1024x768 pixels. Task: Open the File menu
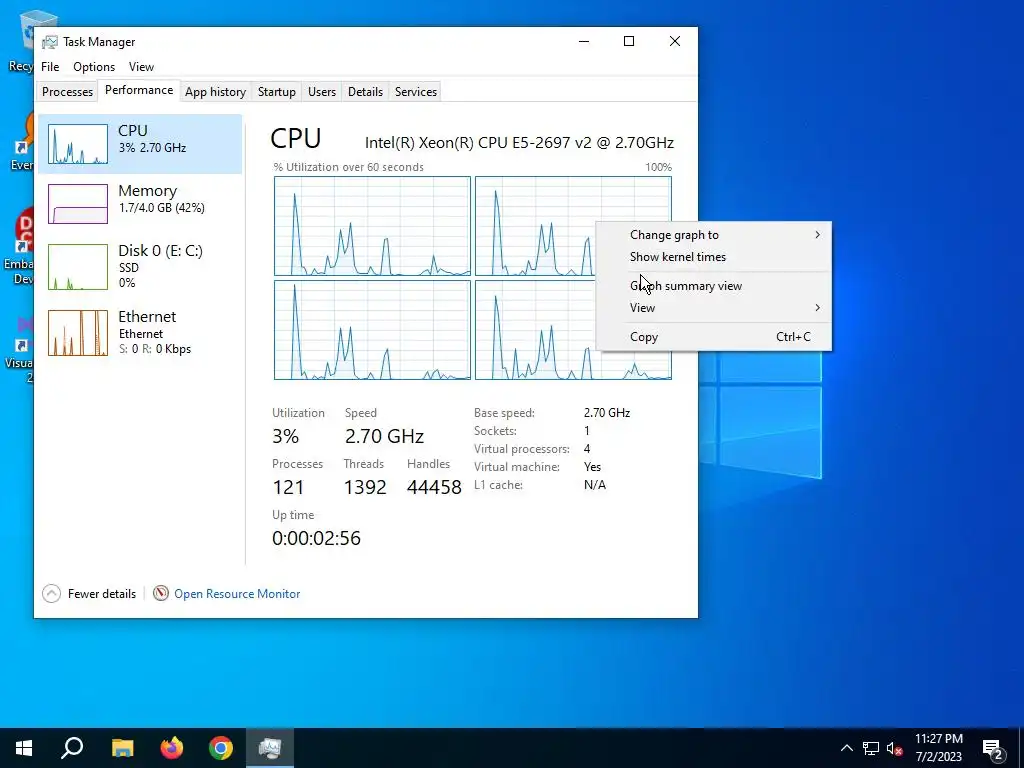pyautogui.click(x=50, y=67)
